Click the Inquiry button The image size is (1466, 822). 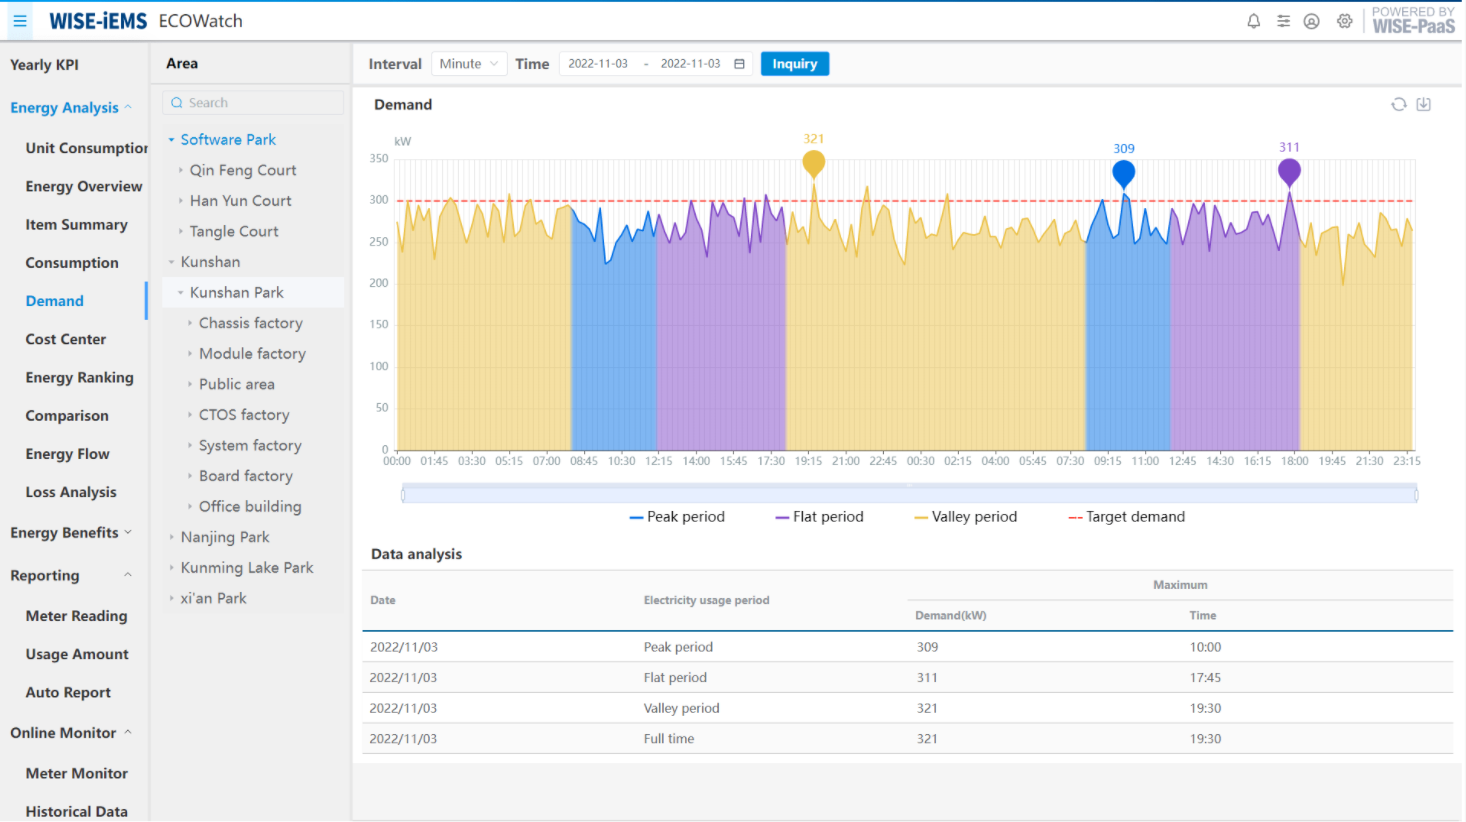794,63
